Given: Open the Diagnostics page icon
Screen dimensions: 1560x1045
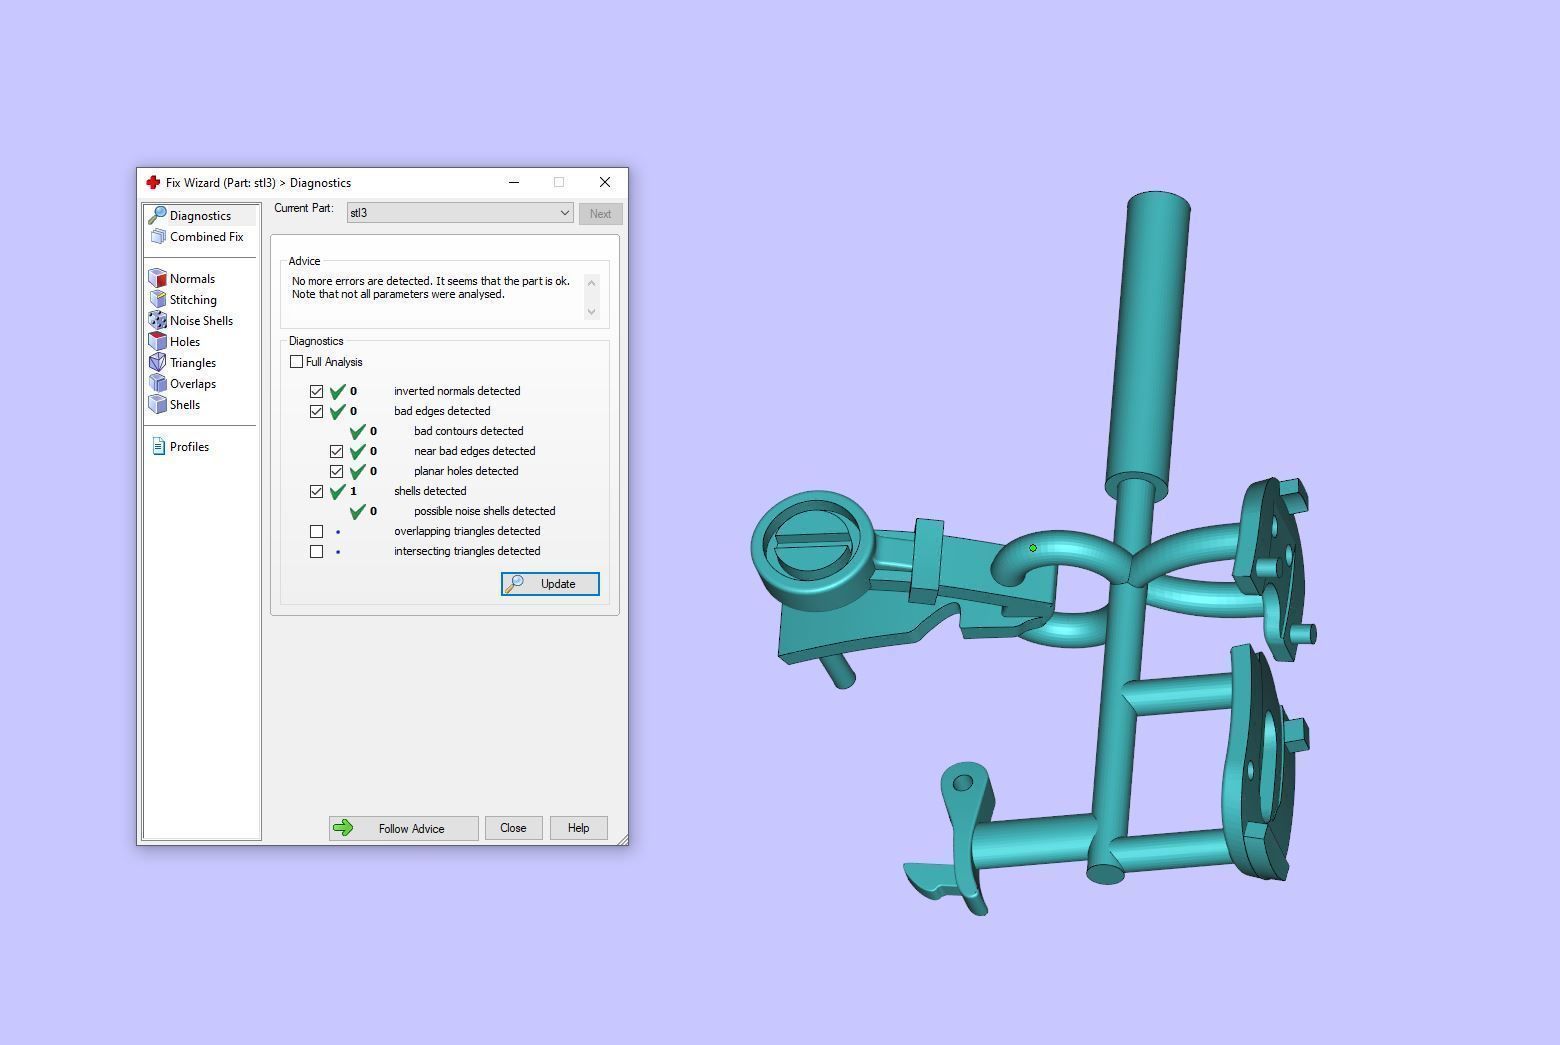Looking at the screenshot, I should click(157, 215).
